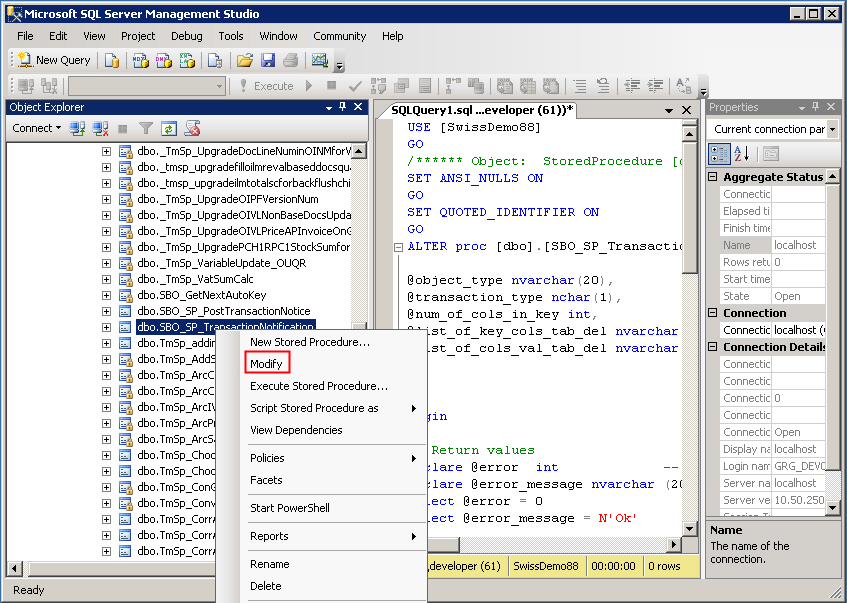Collapse the ALTER proc code block
This screenshot has height=603, width=847.
(x=399, y=247)
